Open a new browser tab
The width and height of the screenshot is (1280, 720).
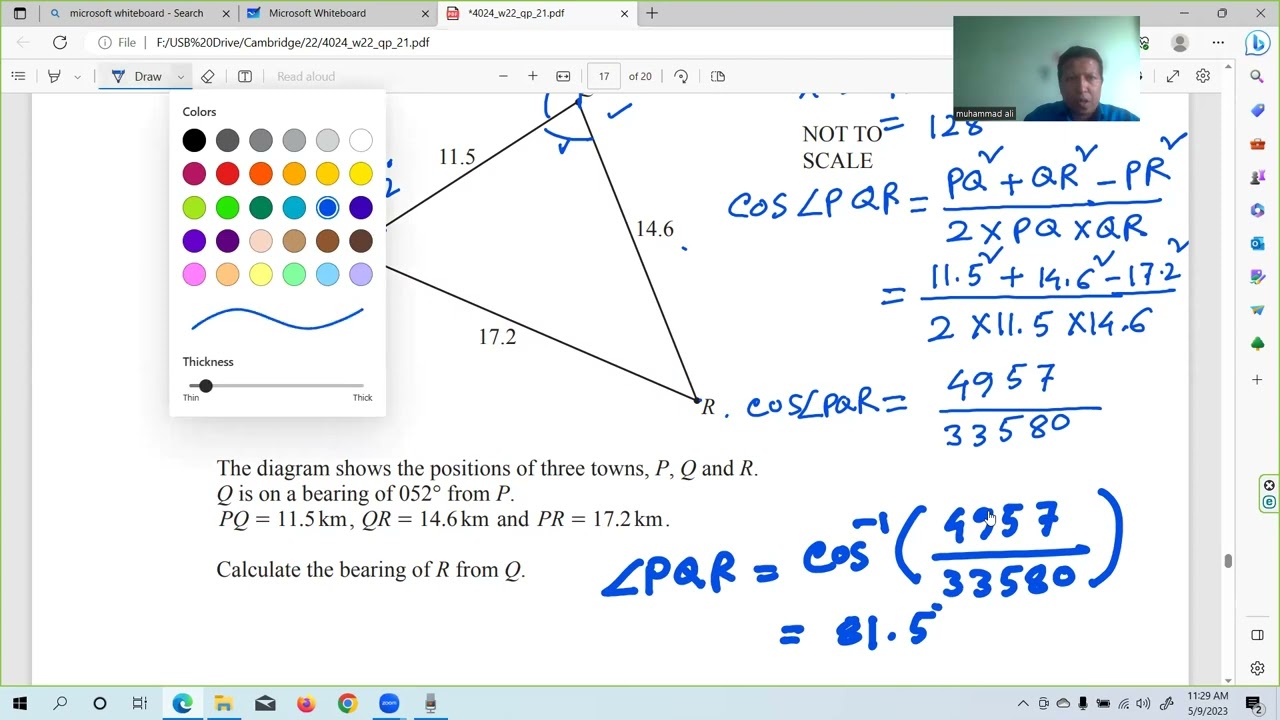(x=652, y=13)
